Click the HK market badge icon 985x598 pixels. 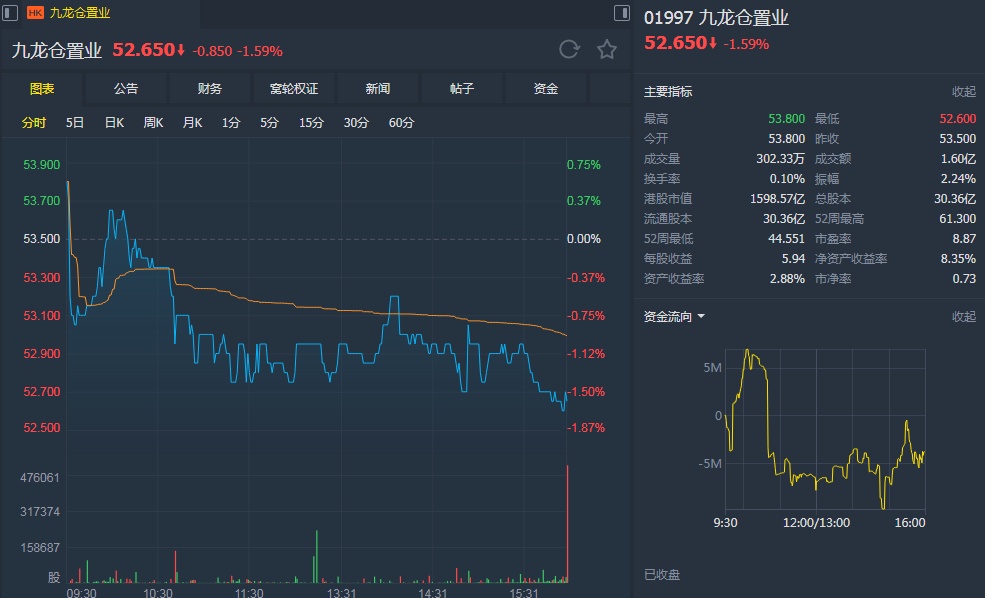(x=35, y=13)
